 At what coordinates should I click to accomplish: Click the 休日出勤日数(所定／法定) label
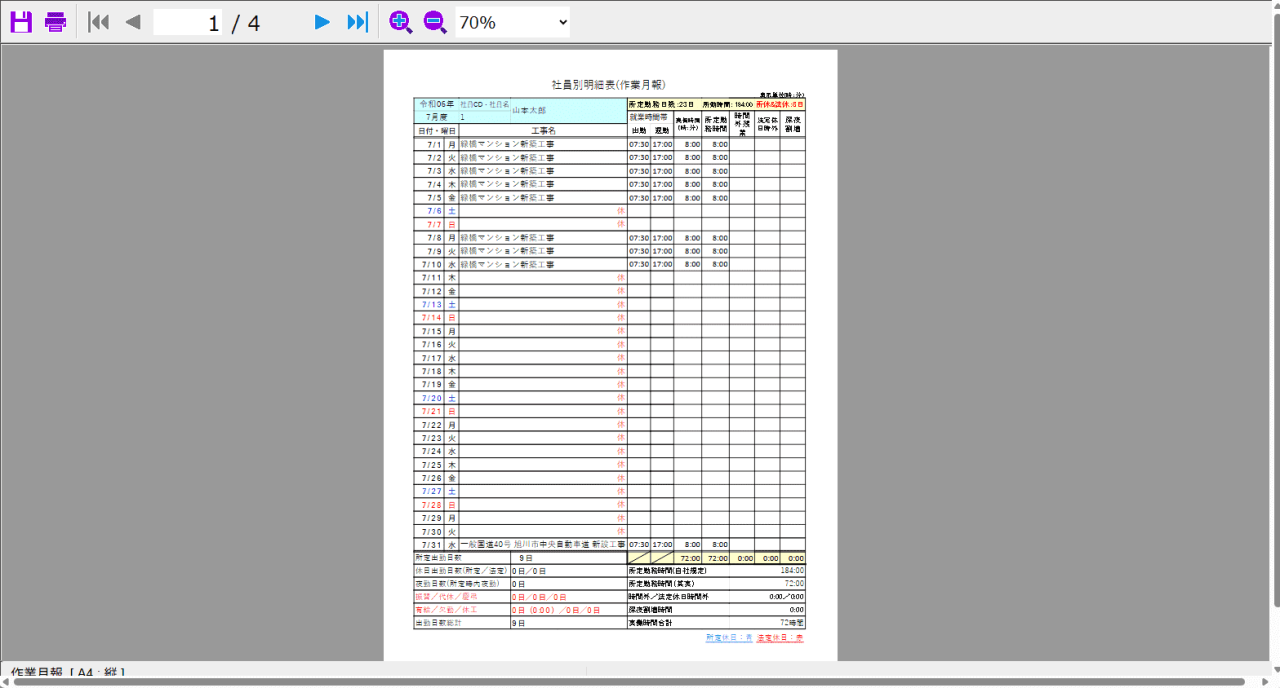pyautogui.click(x=461, y=570)
